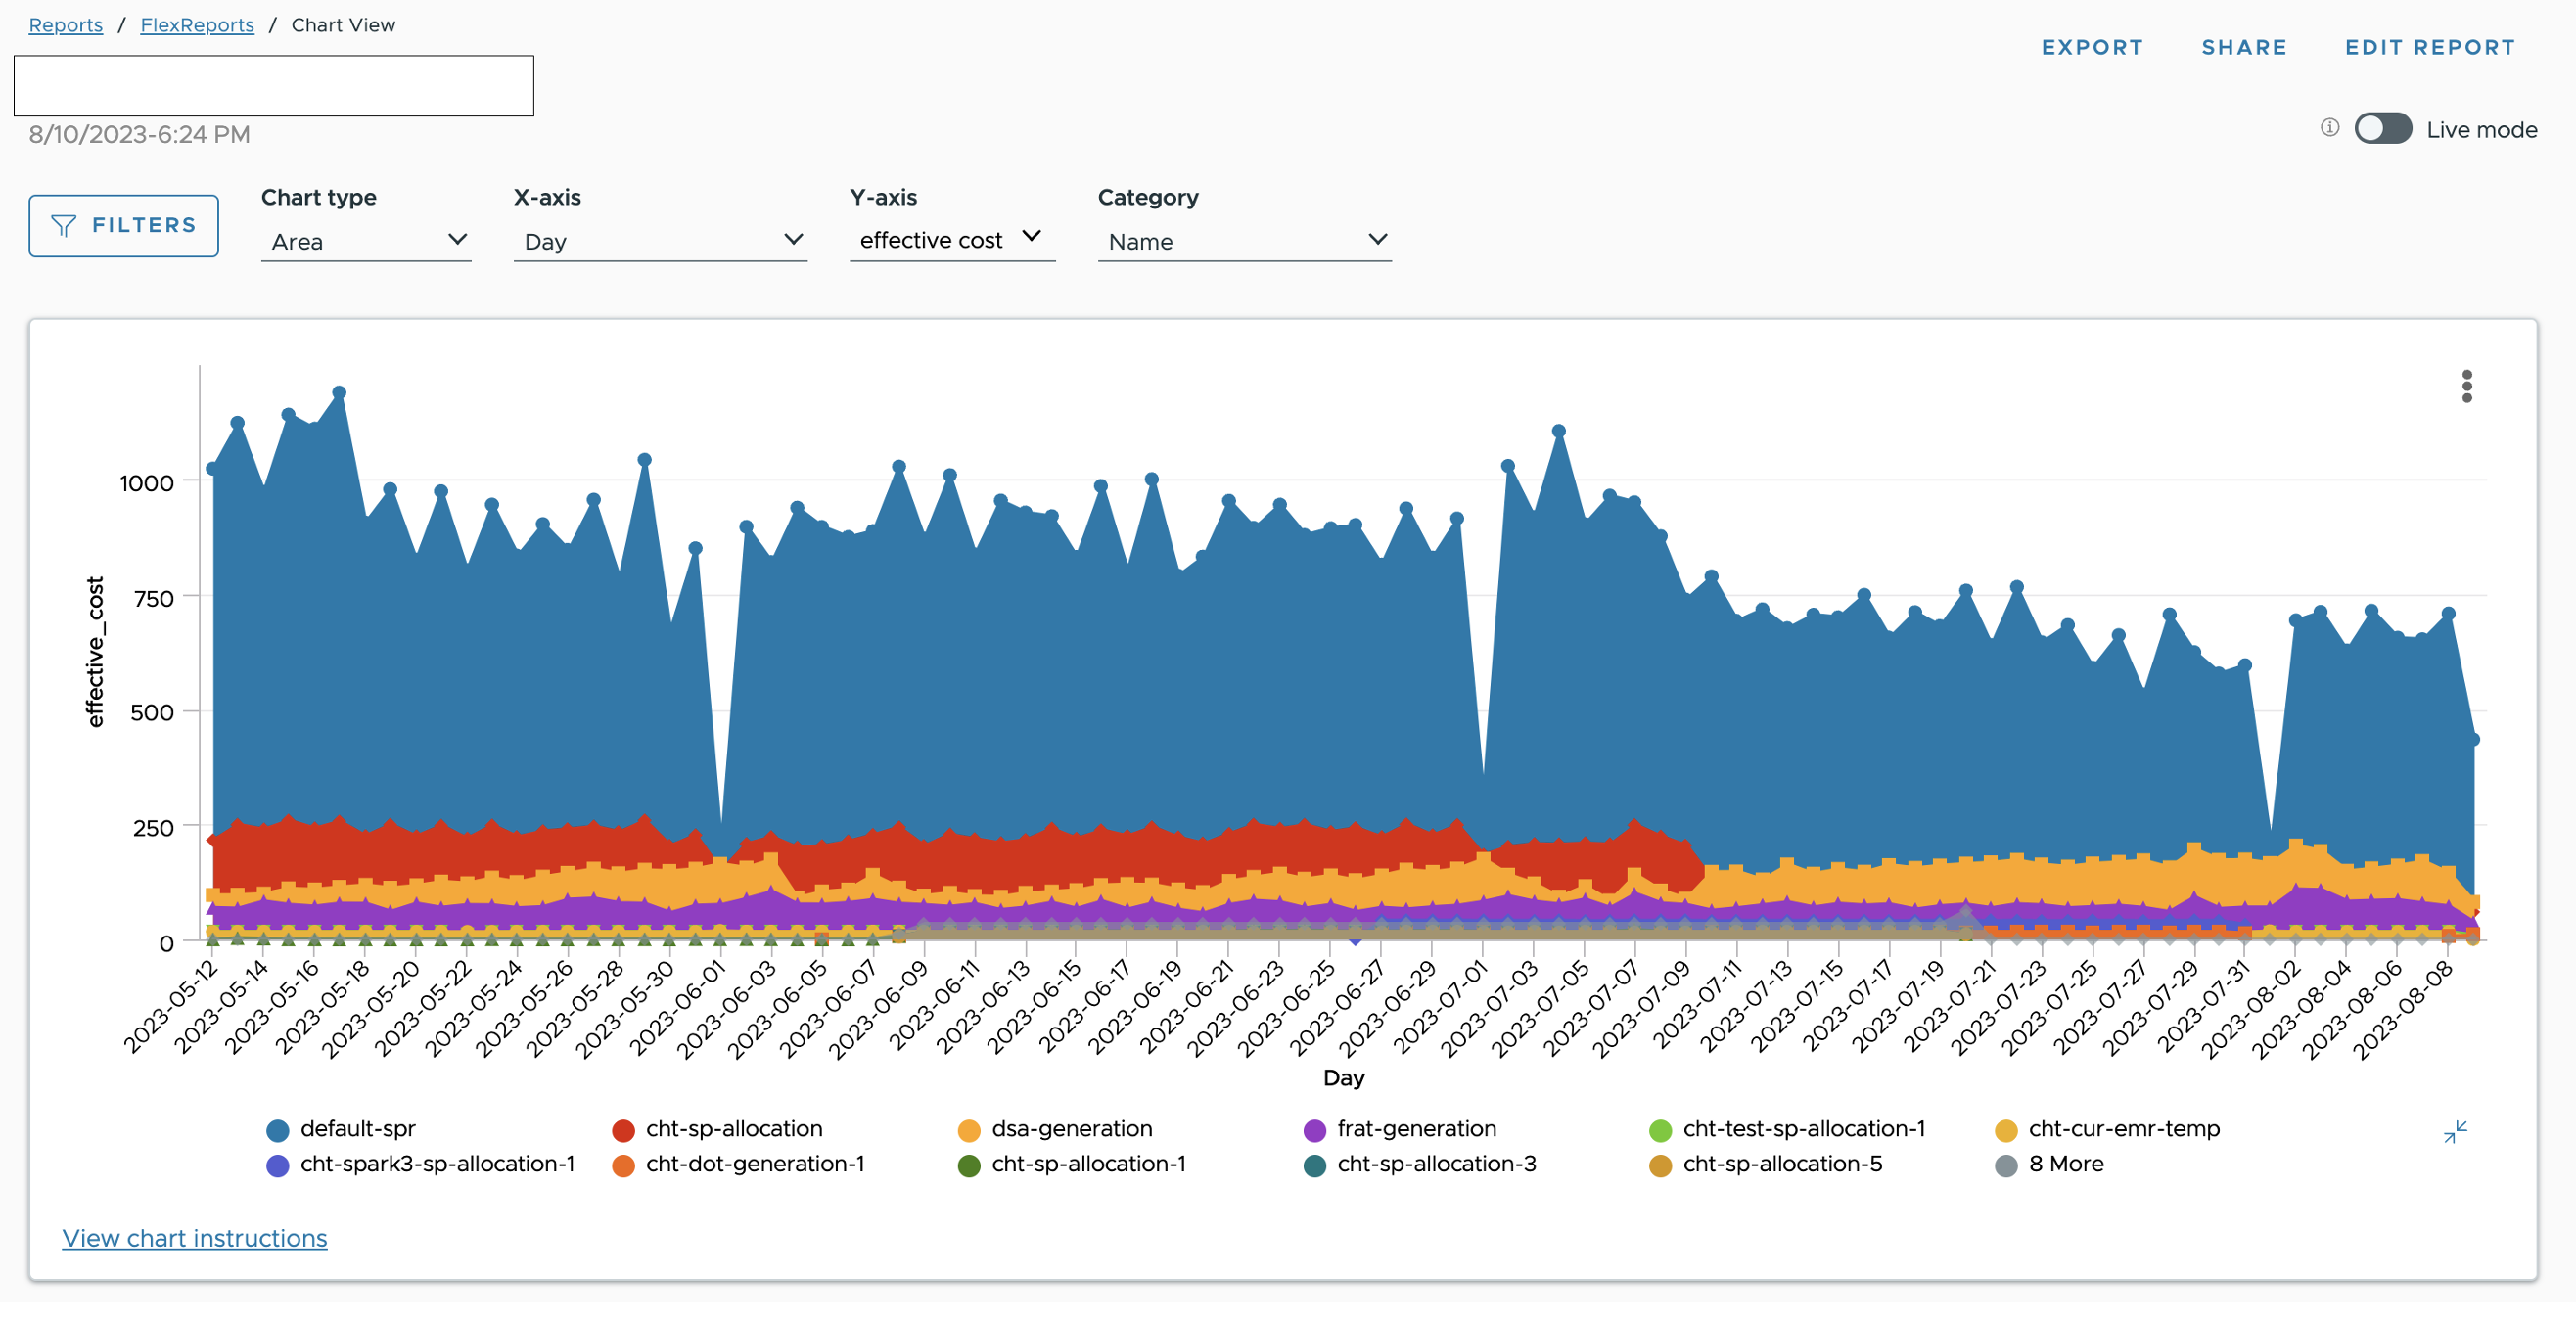Image resolution: width=2576 pixels, height=1325 pixels.
Task: Enable the Live mode switch
Action: coord(2382,129)
